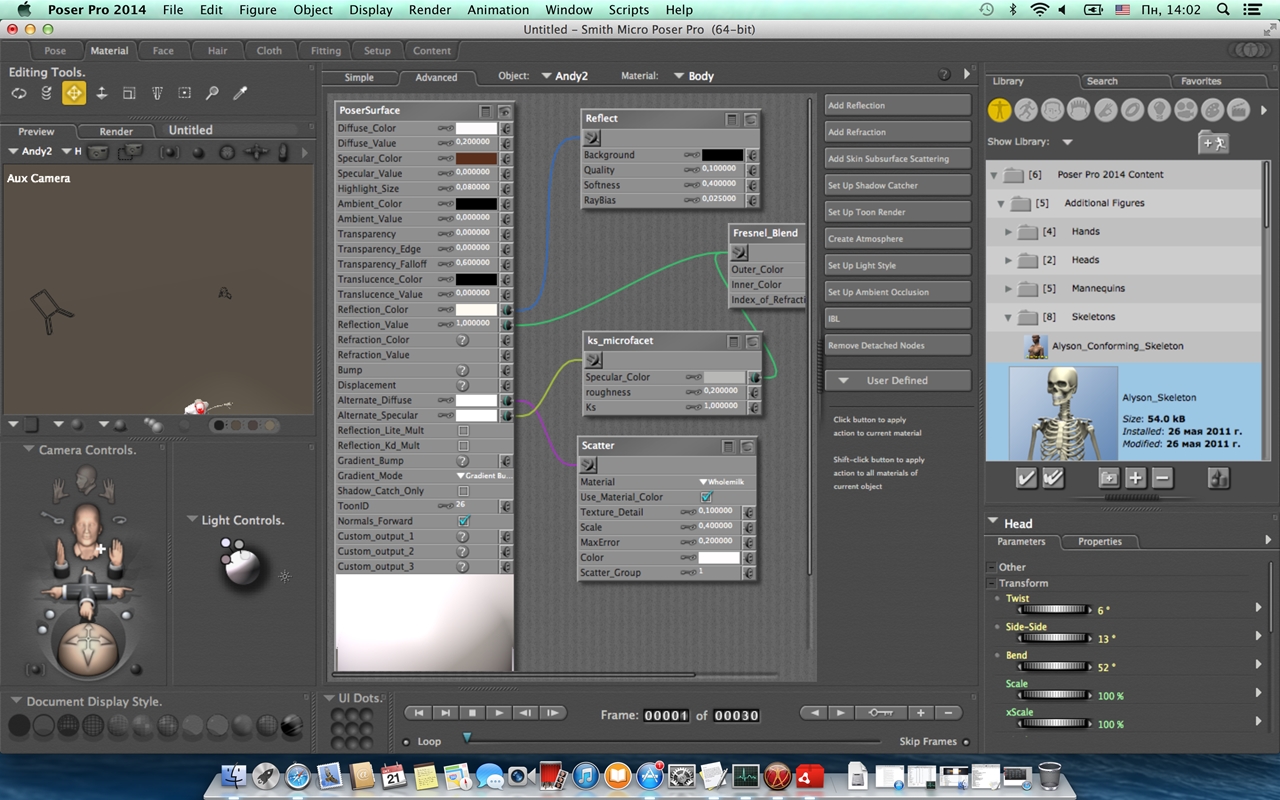Open the Properties tab
Screen dimensions: 1280x800
(x=1100, y=541)
